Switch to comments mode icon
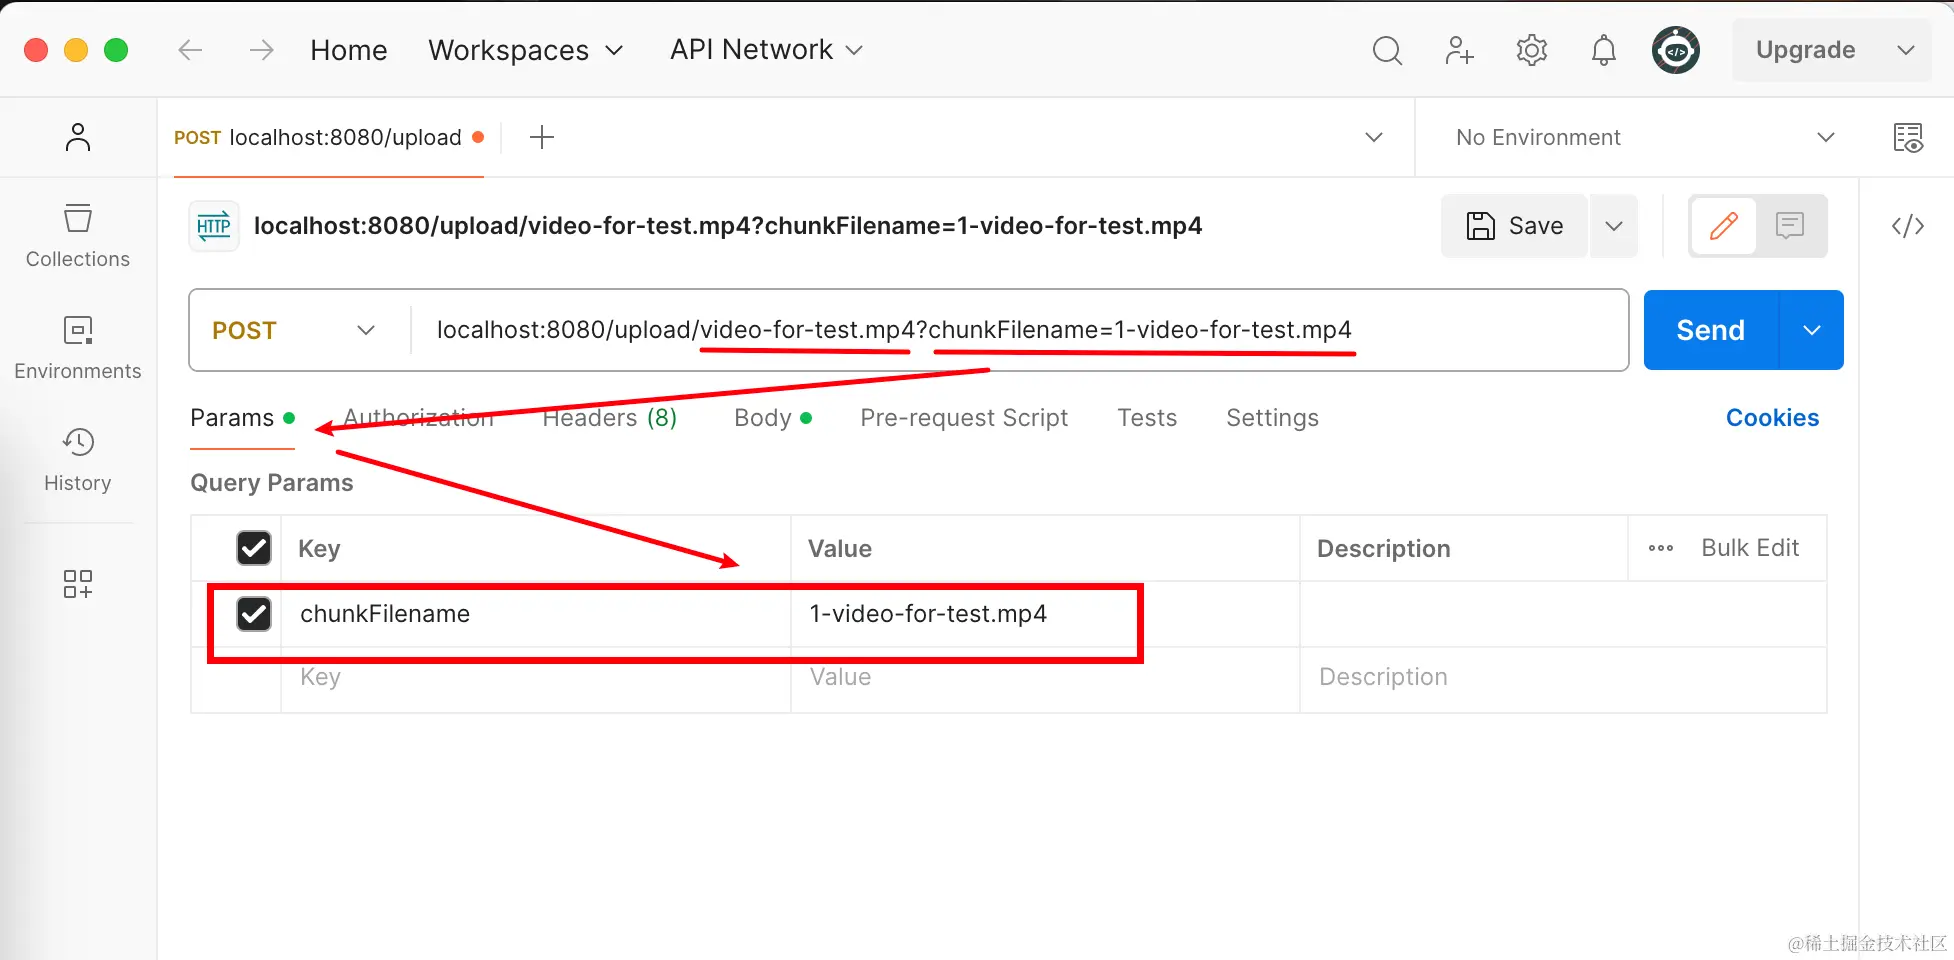The width and height of the screenshot is (1954, 960). point(1790,226)
